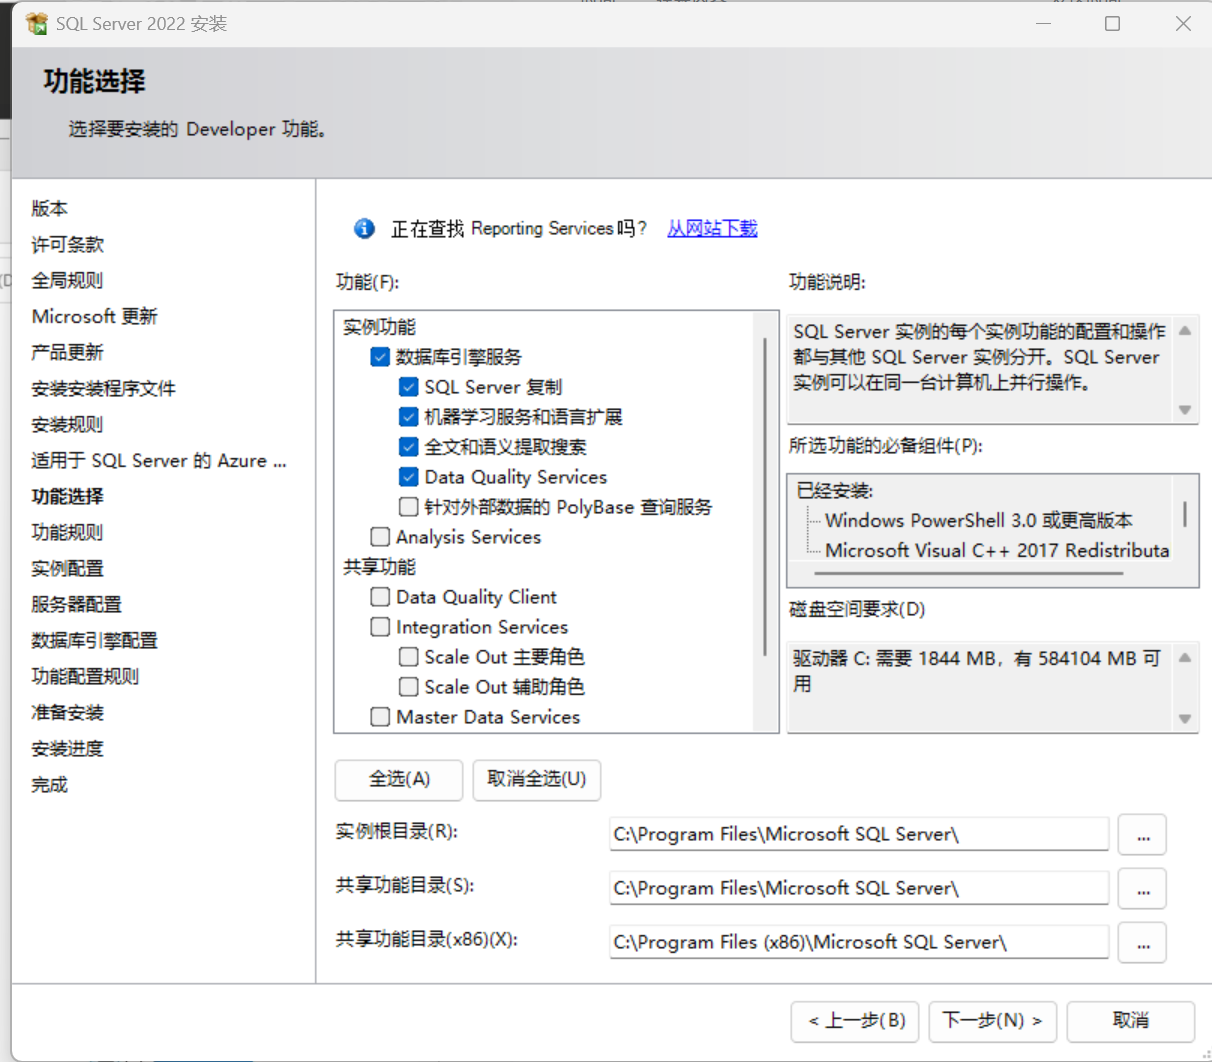Select the 全局规则 step in the sidebar
The height and width of the screenshot is (1062, 1212).
tap(68, 281)
